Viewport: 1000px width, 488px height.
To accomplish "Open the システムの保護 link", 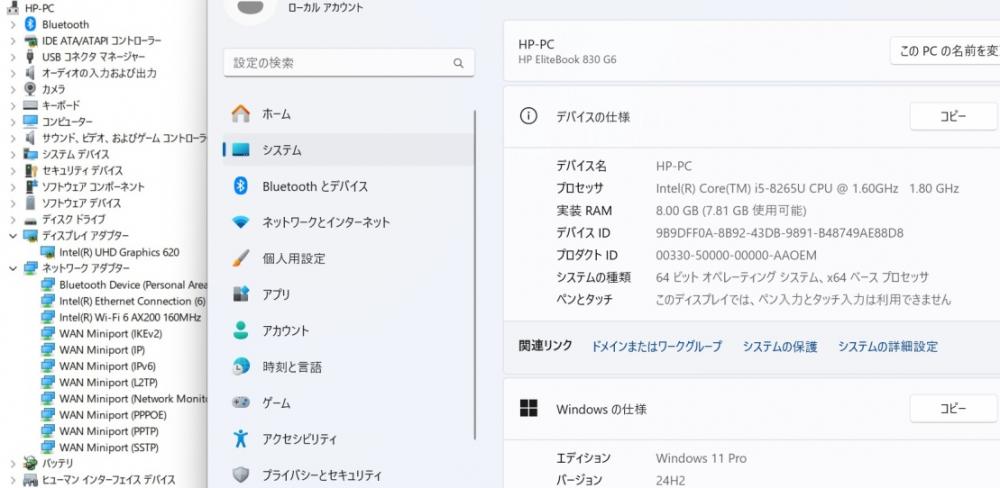I will point(779,346).
